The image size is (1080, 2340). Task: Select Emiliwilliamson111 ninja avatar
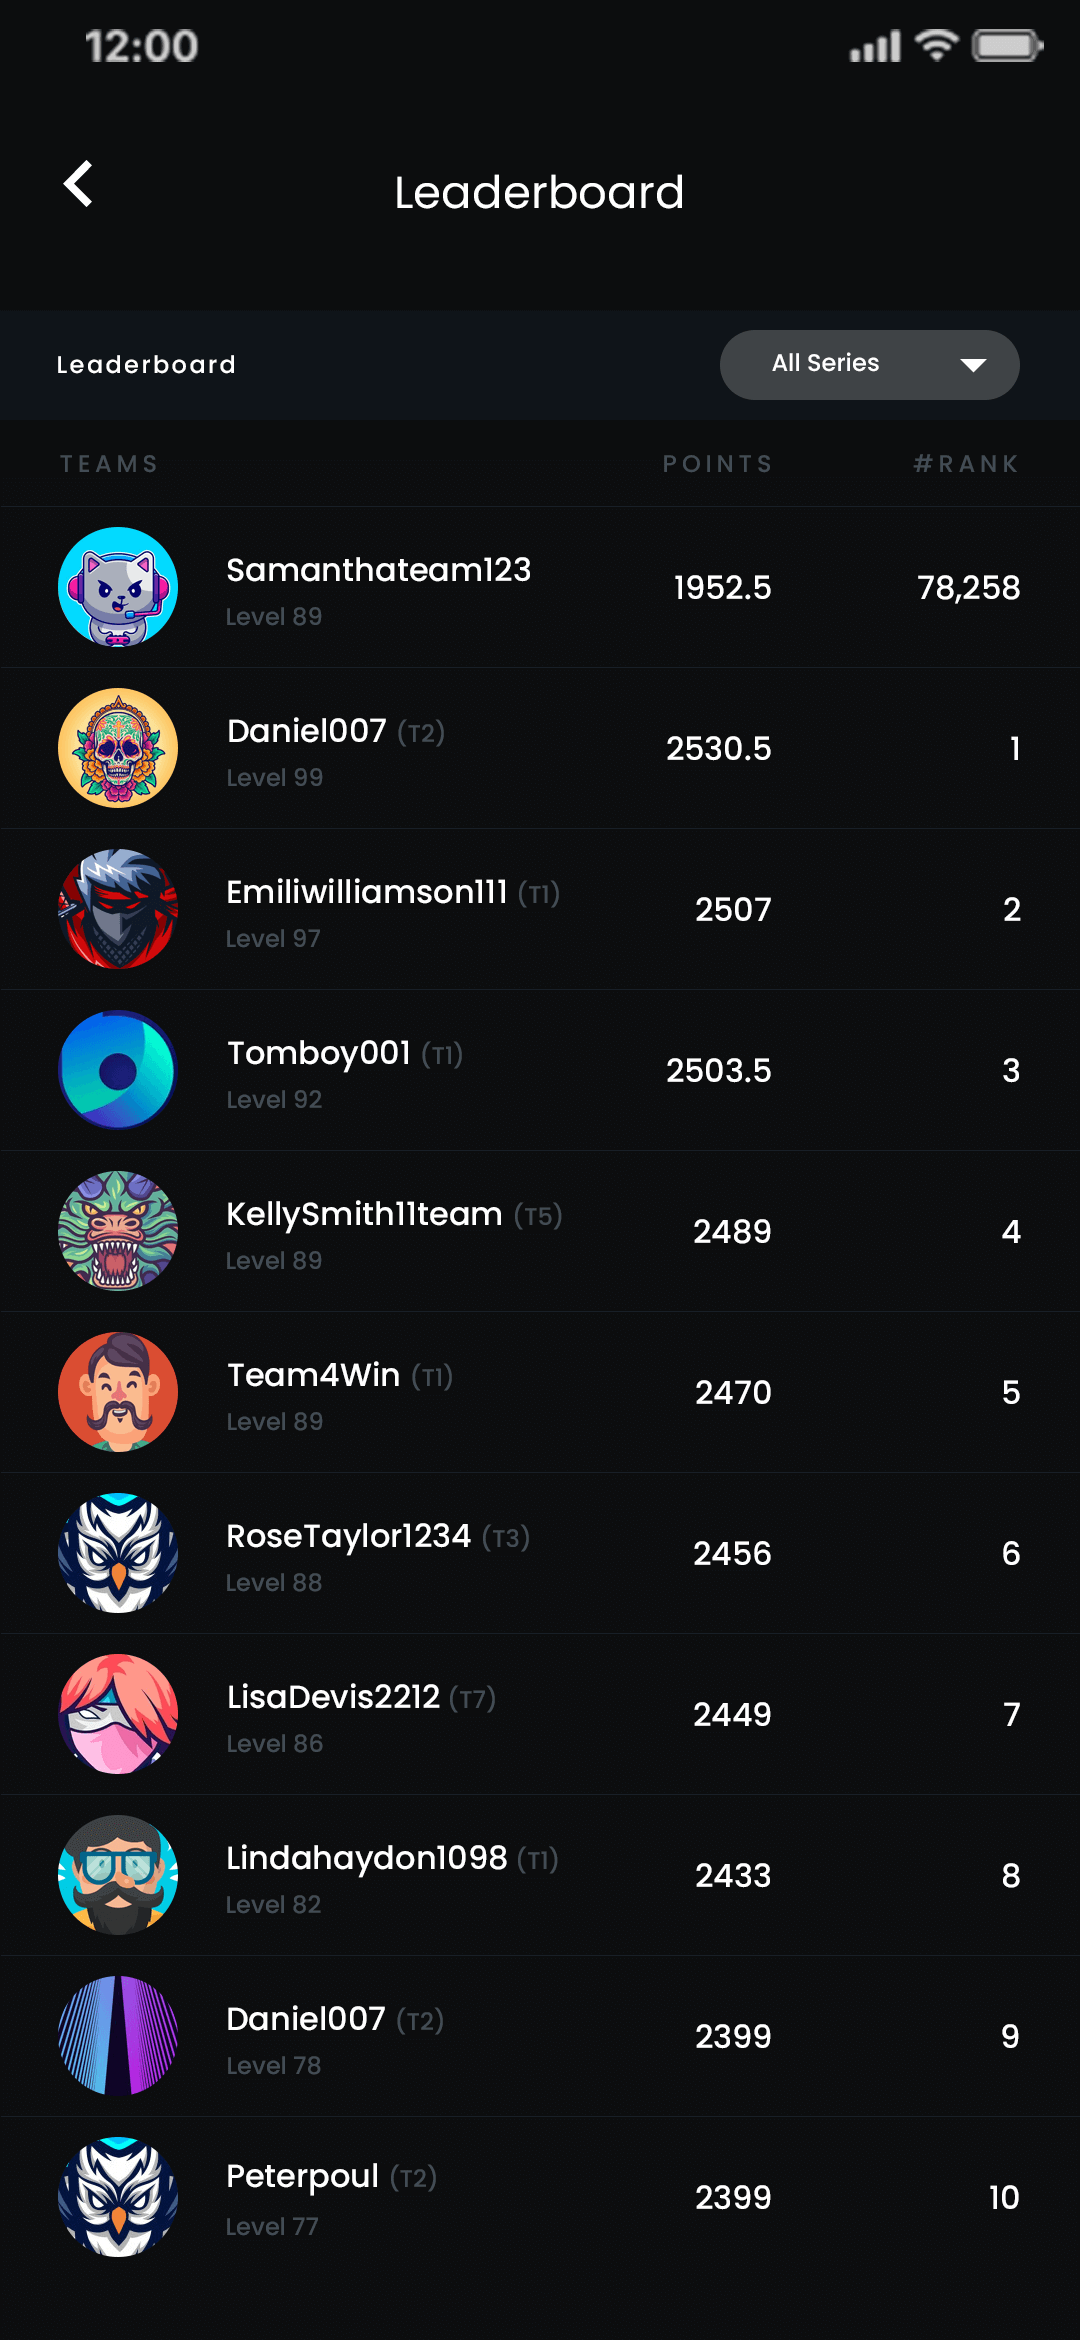click(118, 909)
